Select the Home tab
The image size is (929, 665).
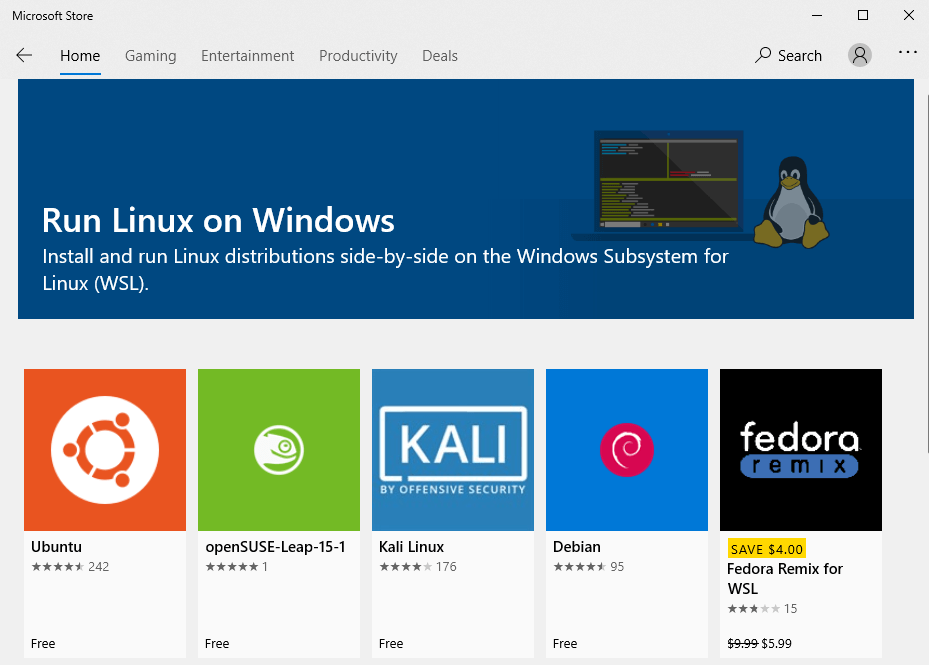point(80,56)
